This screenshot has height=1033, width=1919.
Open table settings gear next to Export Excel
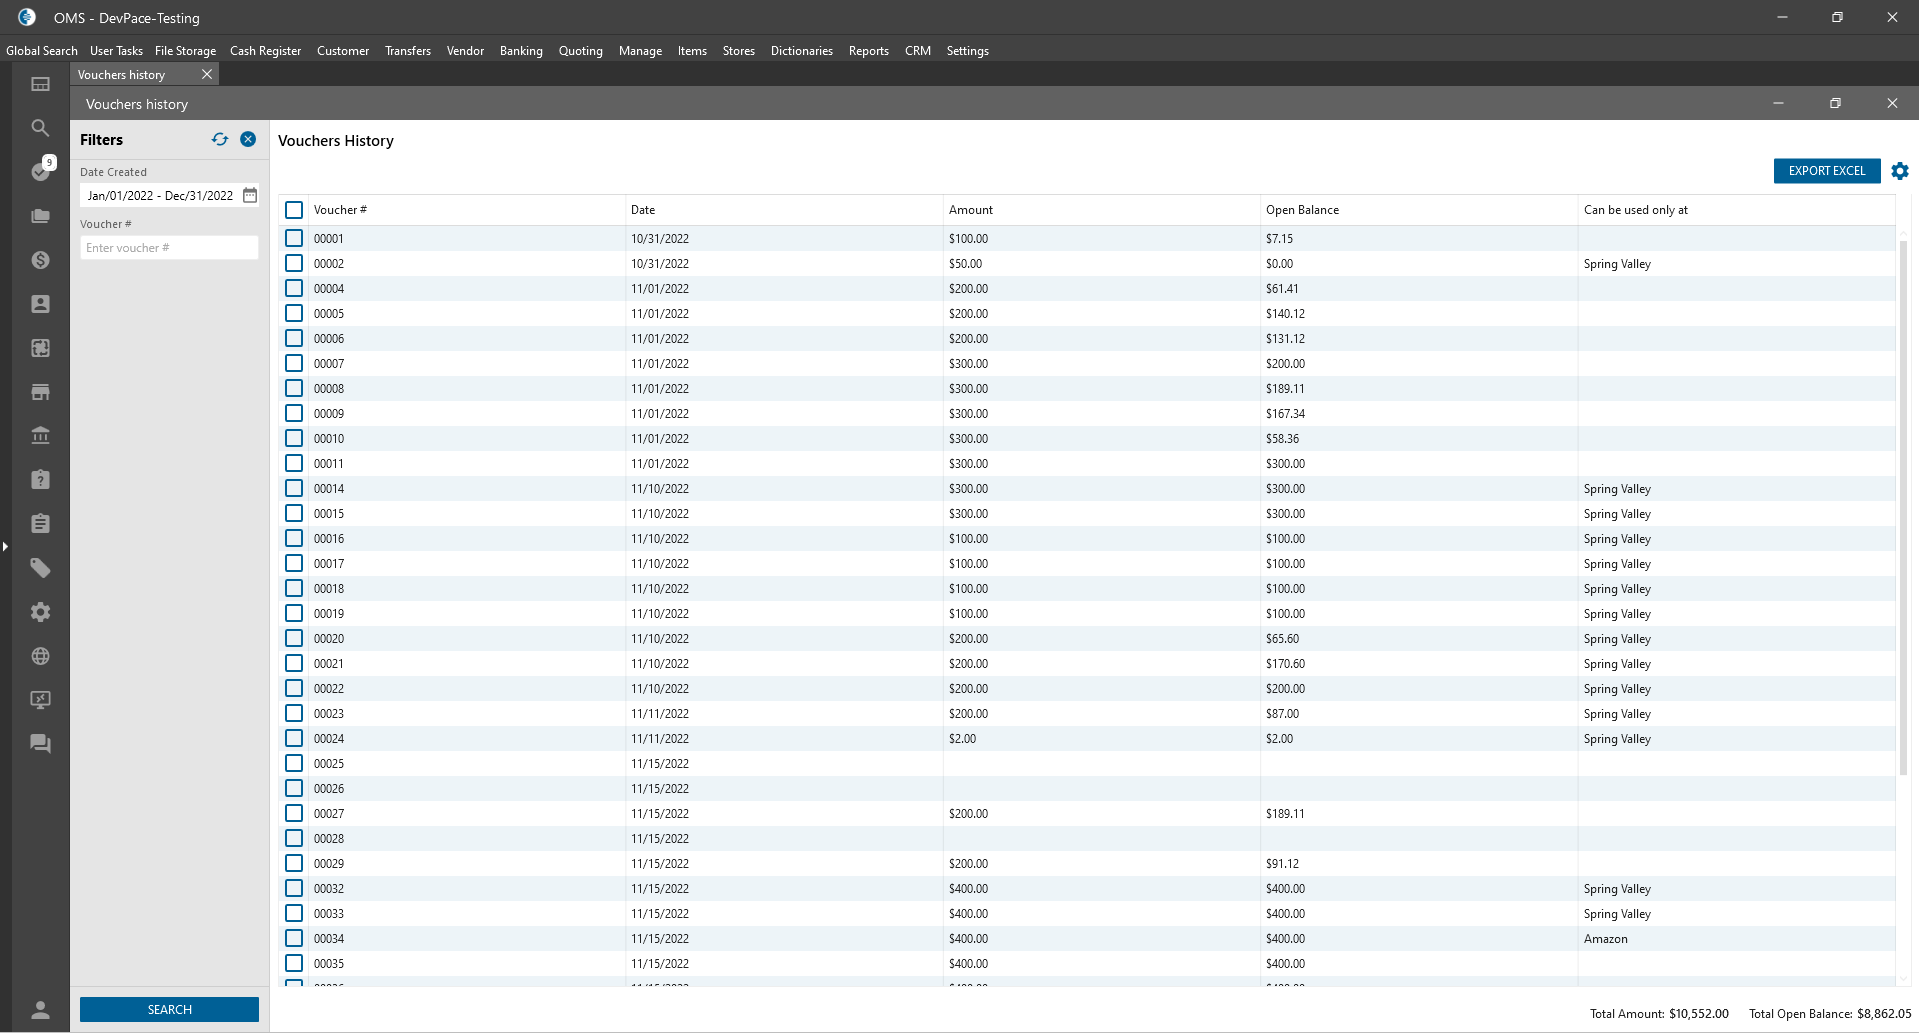point(1900,171)
